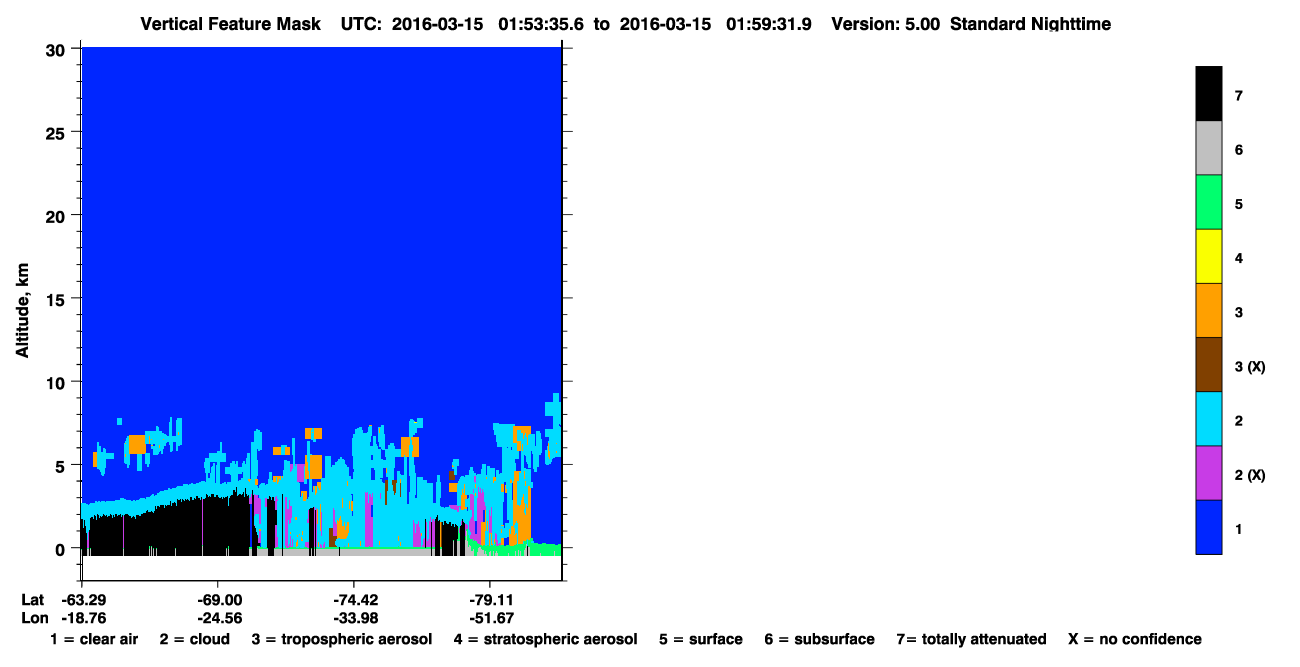Click the magenta color swatch labeled 2 (X)

point(1208,472)
